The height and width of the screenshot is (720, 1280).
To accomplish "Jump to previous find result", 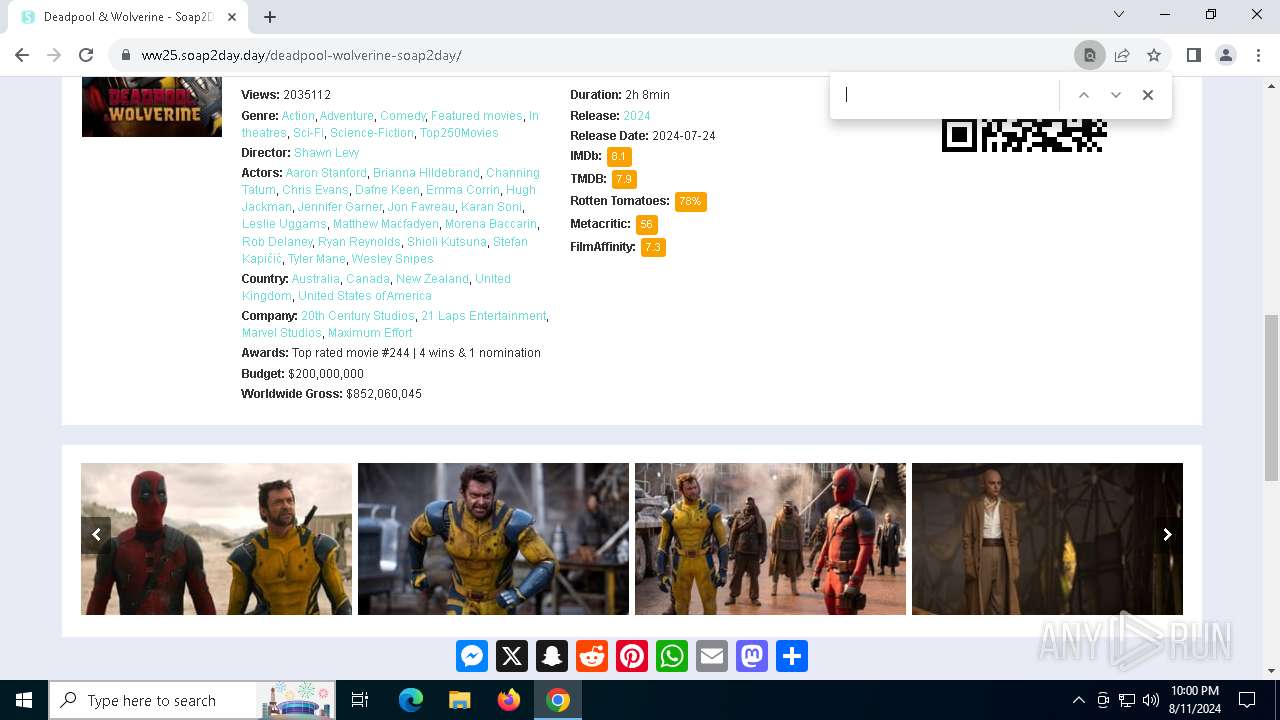I will (1083, 95).
